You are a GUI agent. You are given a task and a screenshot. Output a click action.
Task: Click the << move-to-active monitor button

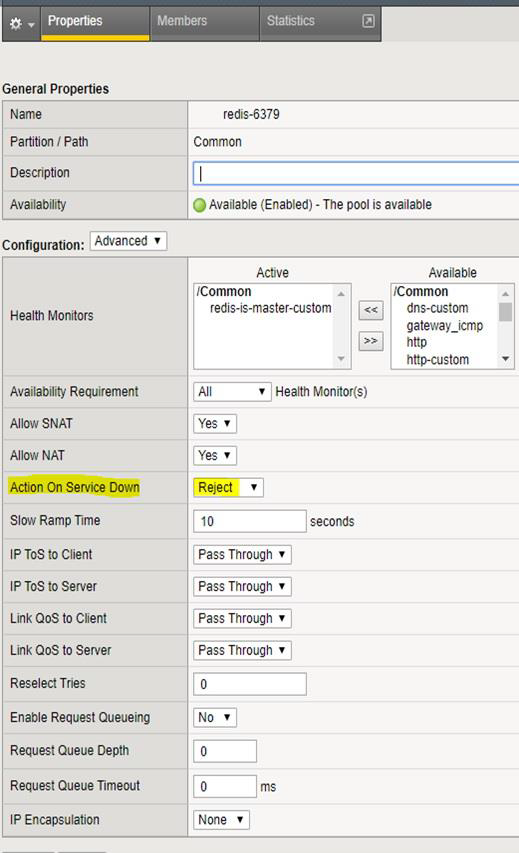point(371,310)
